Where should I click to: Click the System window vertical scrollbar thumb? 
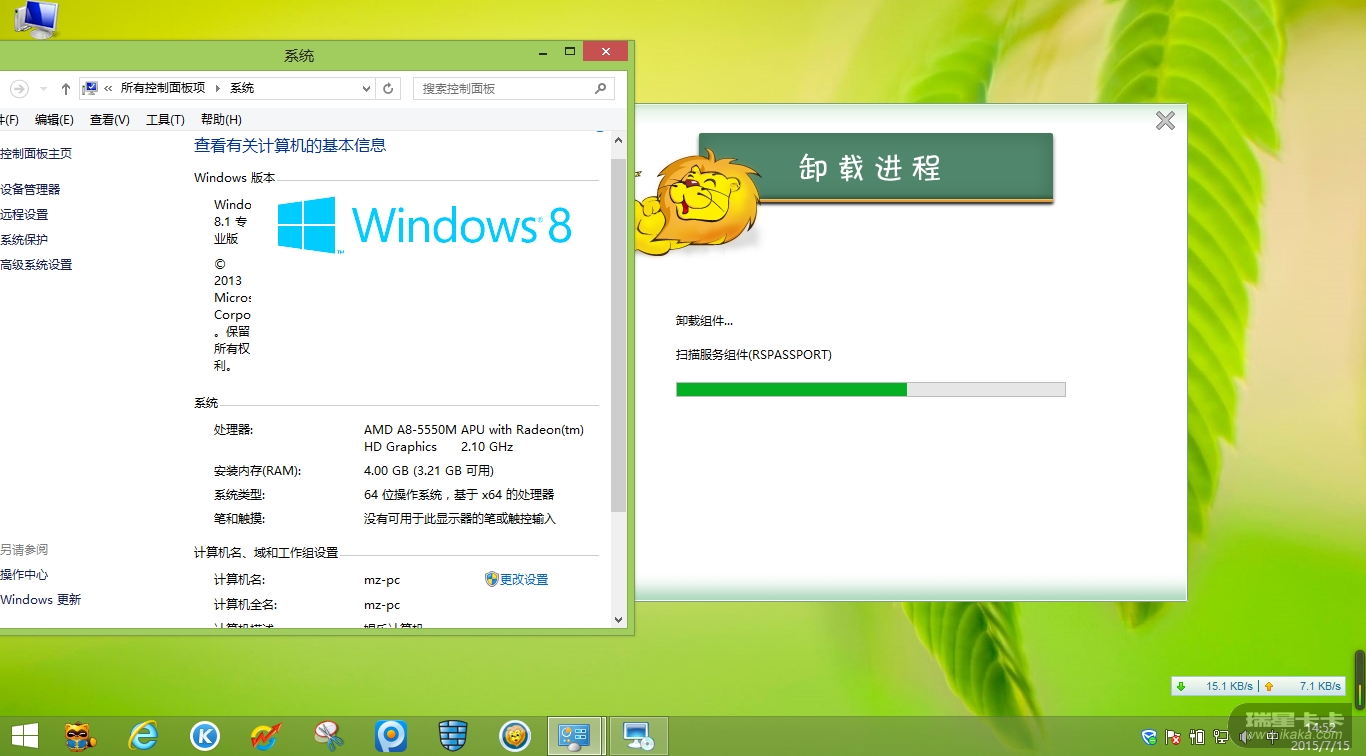(618, 335)
